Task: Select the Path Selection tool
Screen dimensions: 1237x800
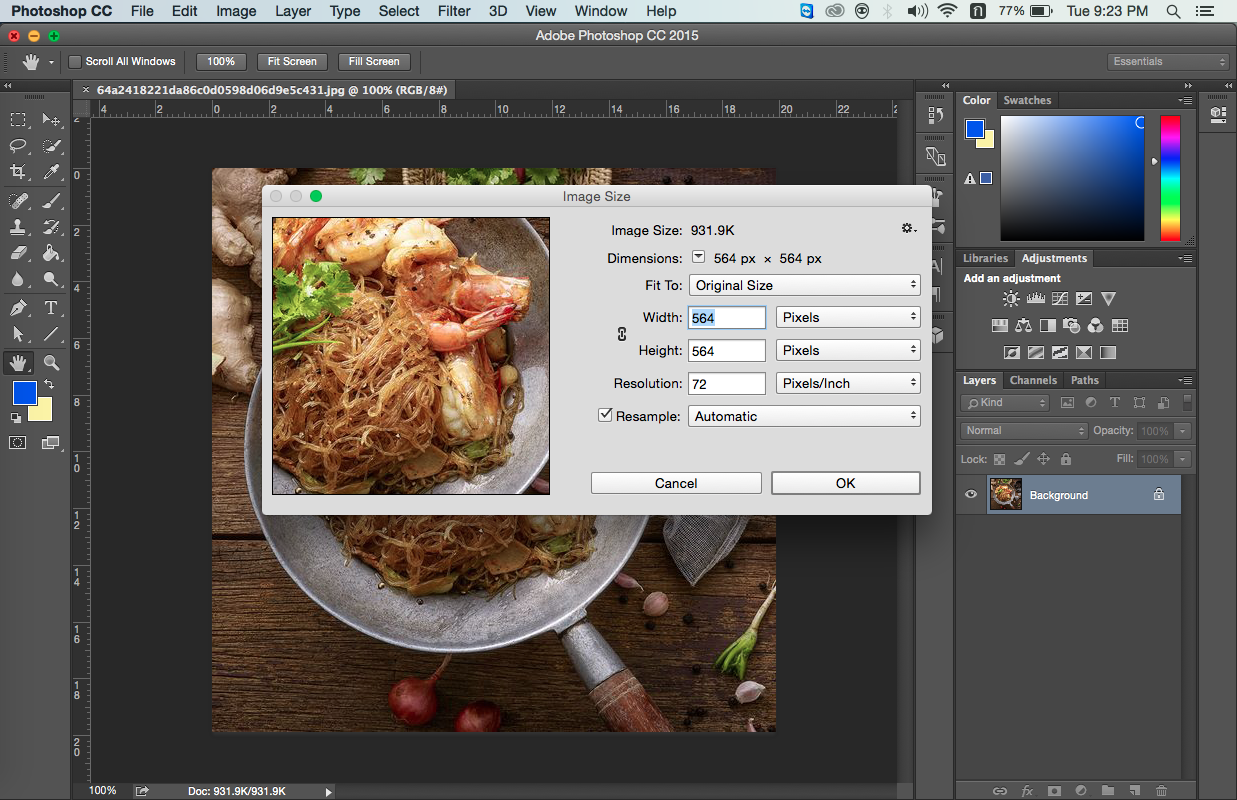Action: click(18, 334)
